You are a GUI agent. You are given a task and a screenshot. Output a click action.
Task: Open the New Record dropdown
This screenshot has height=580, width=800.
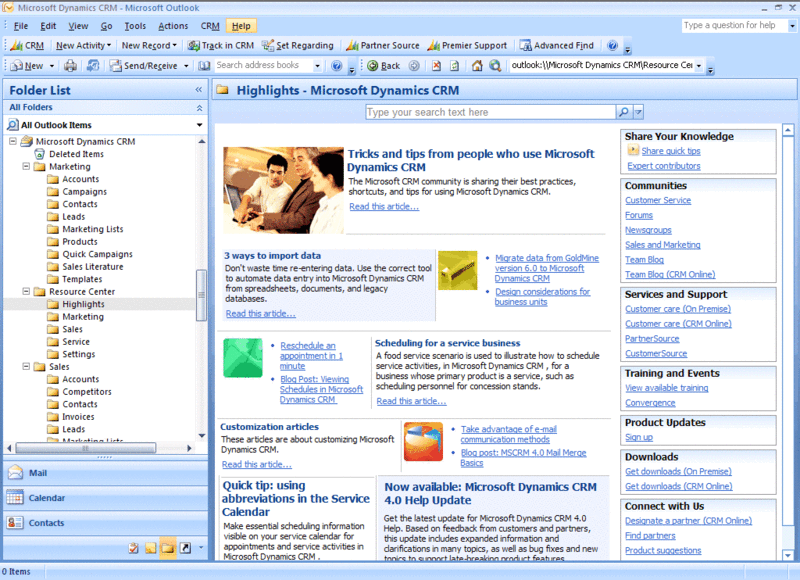tap(149, 45)
